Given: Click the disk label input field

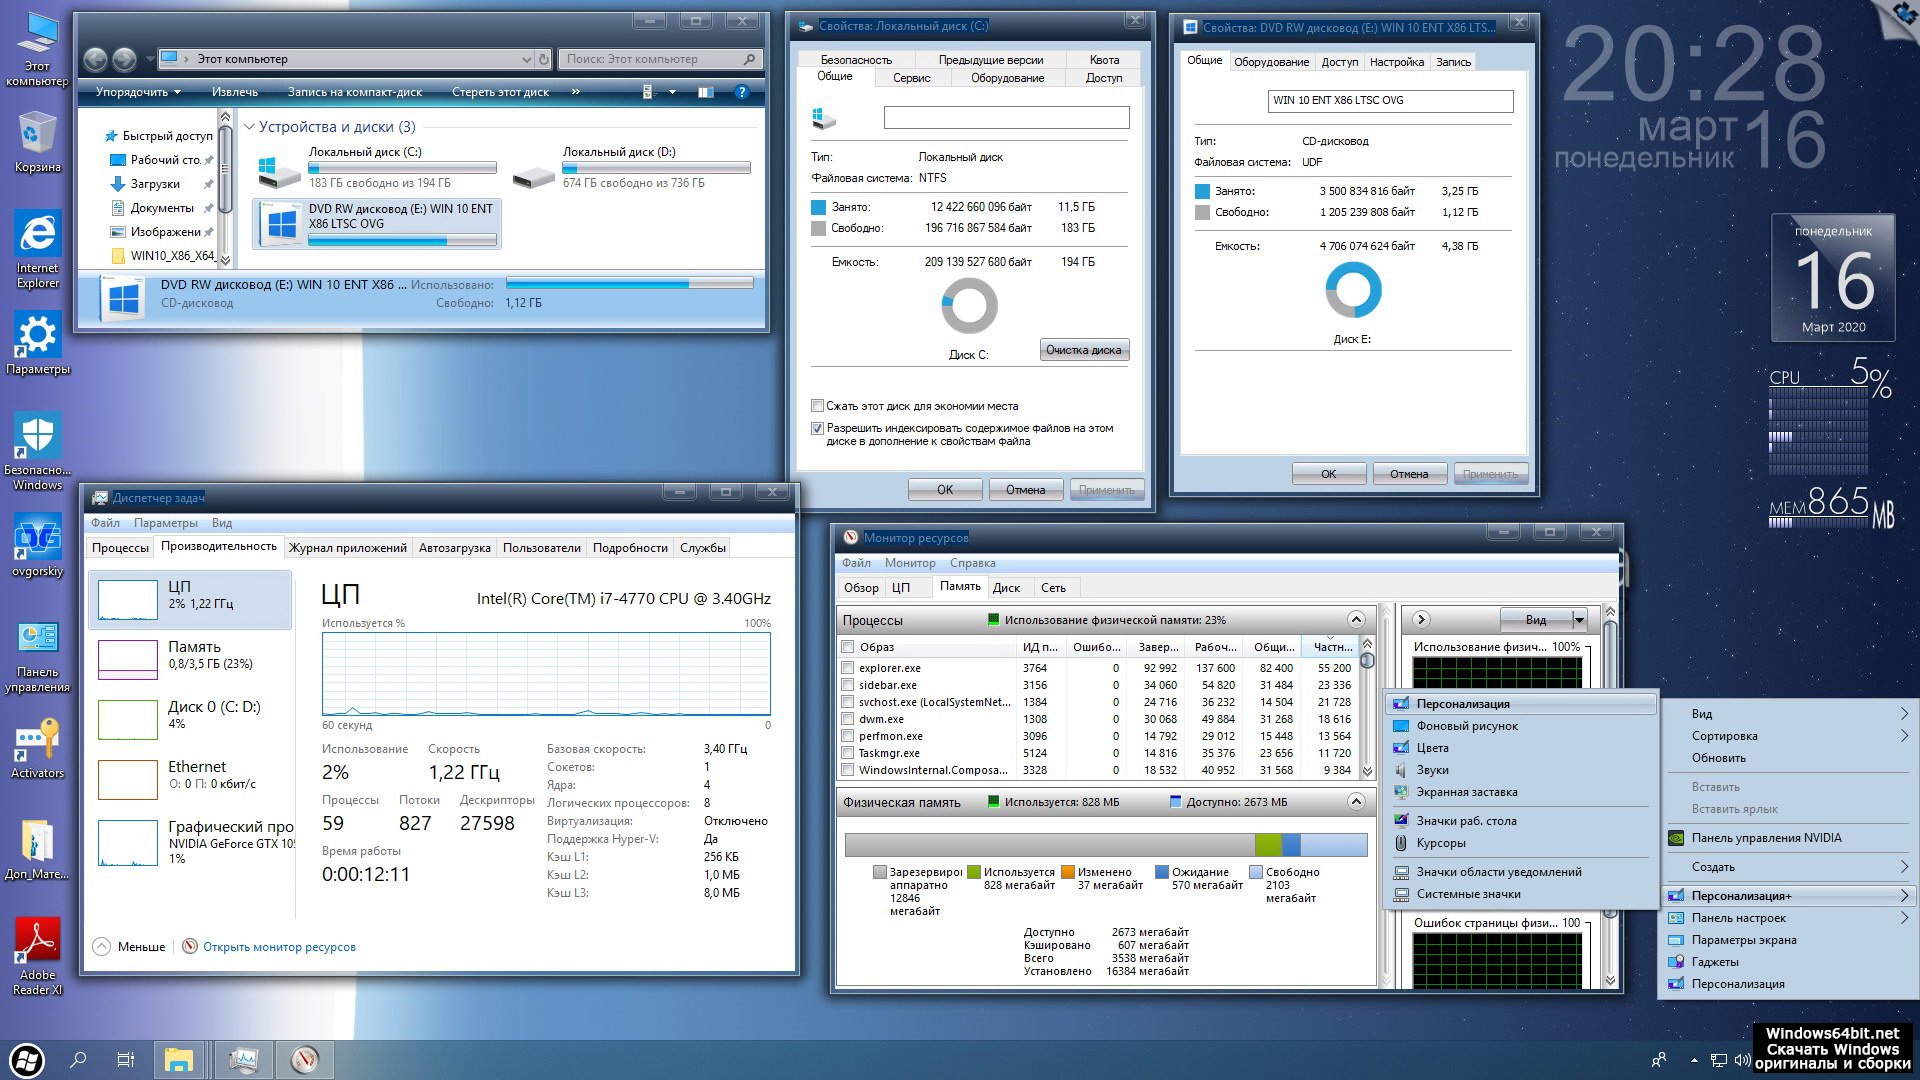Looking at the screenshot, I should pyautogui.click(x=1006, y=118).
